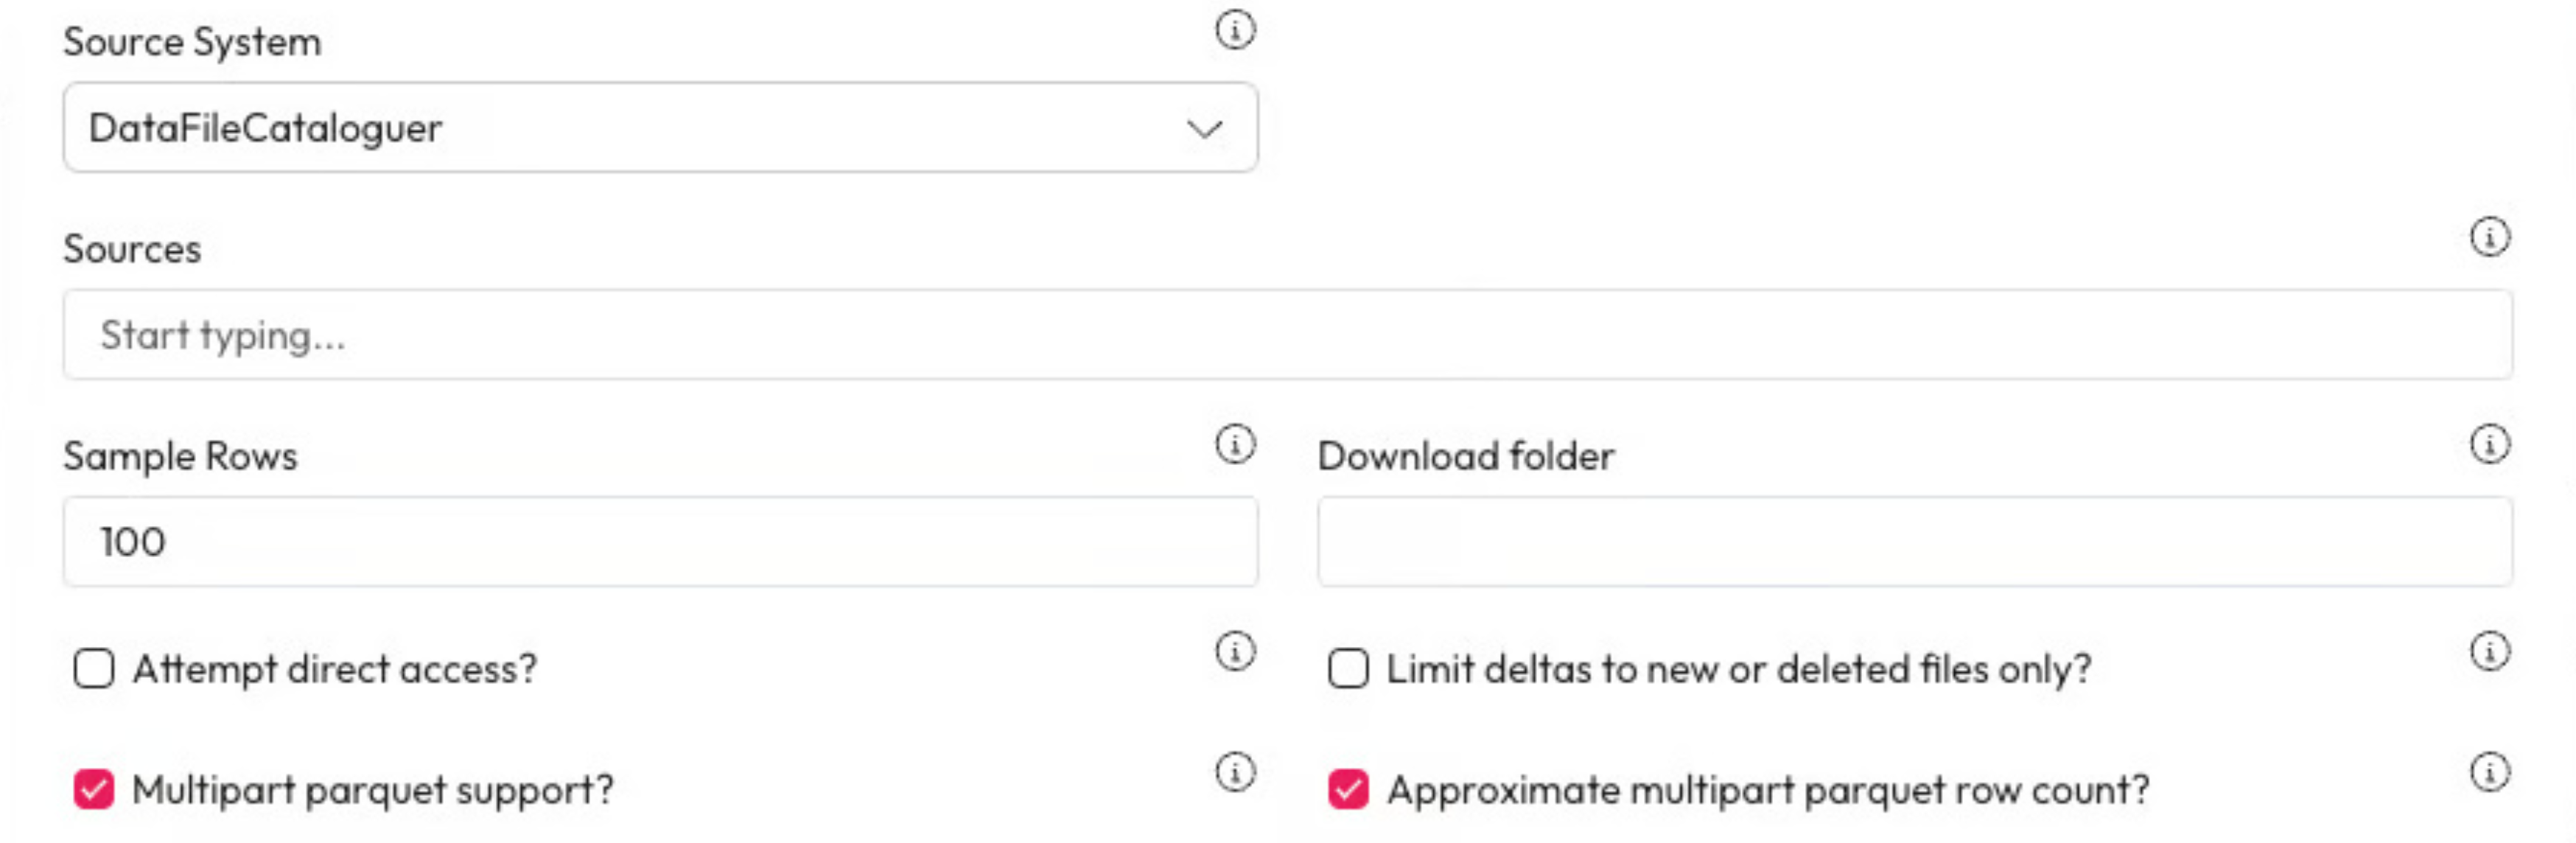The height and width of the screenshot is (843, 2576).
Task: Disable the Multipart parquet support checkbox
Action: click(94, 789)
